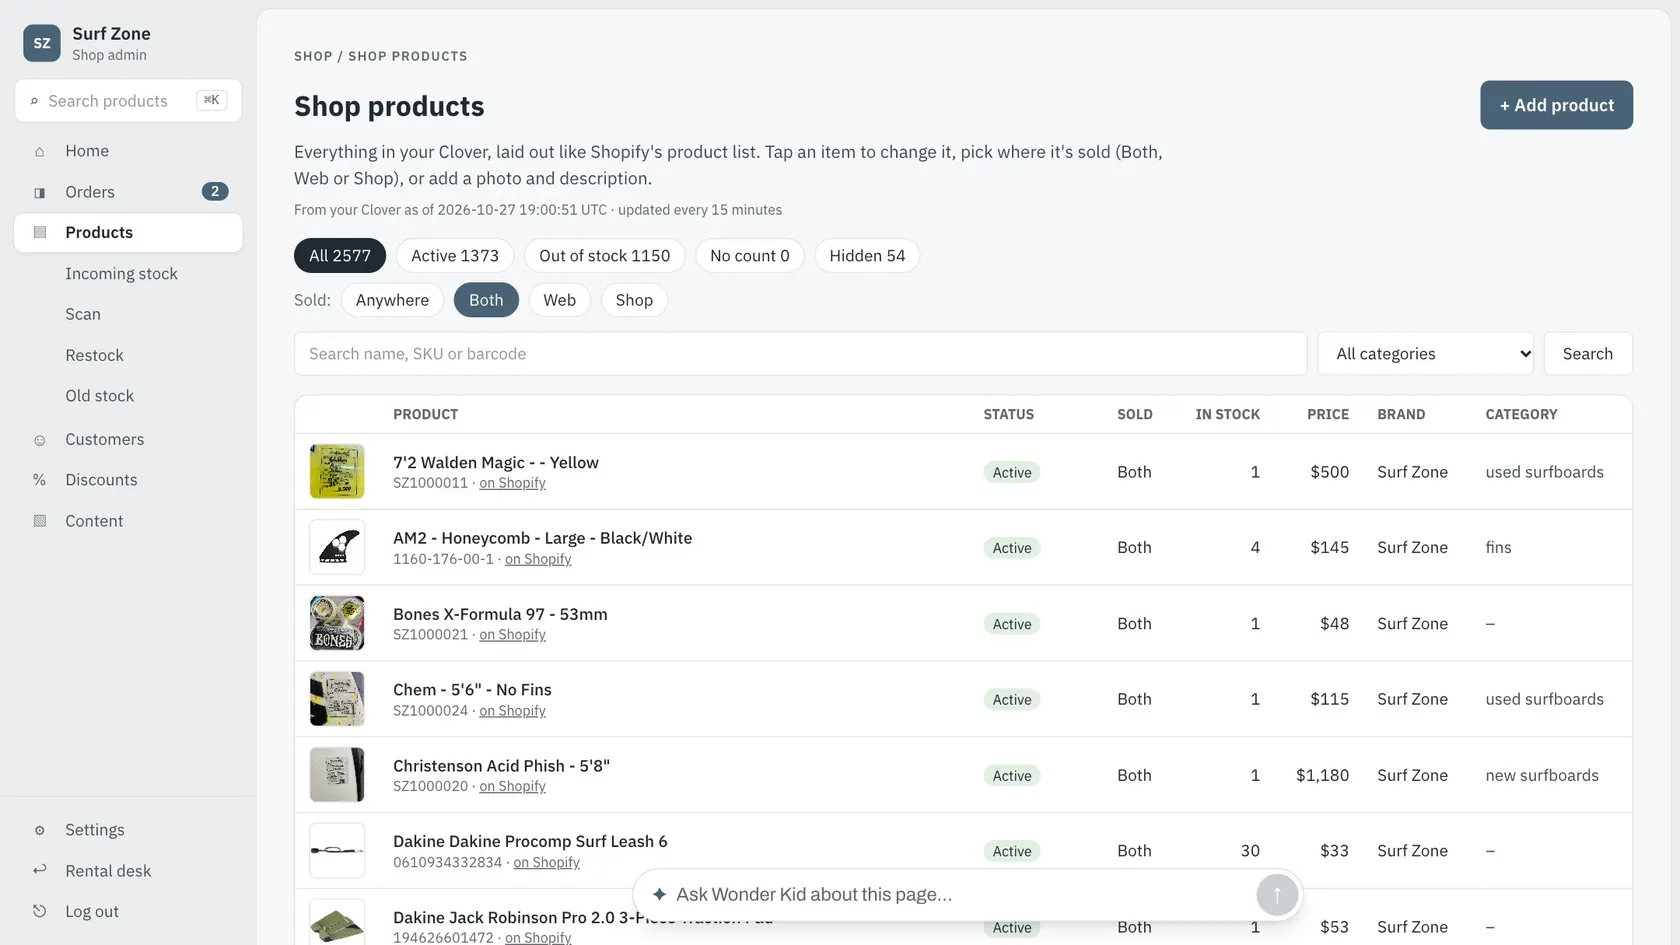Viewport: 1680px width, 945px height.
Task: Send the Wonder Kid question arrow button
Action: [1277, 895]
